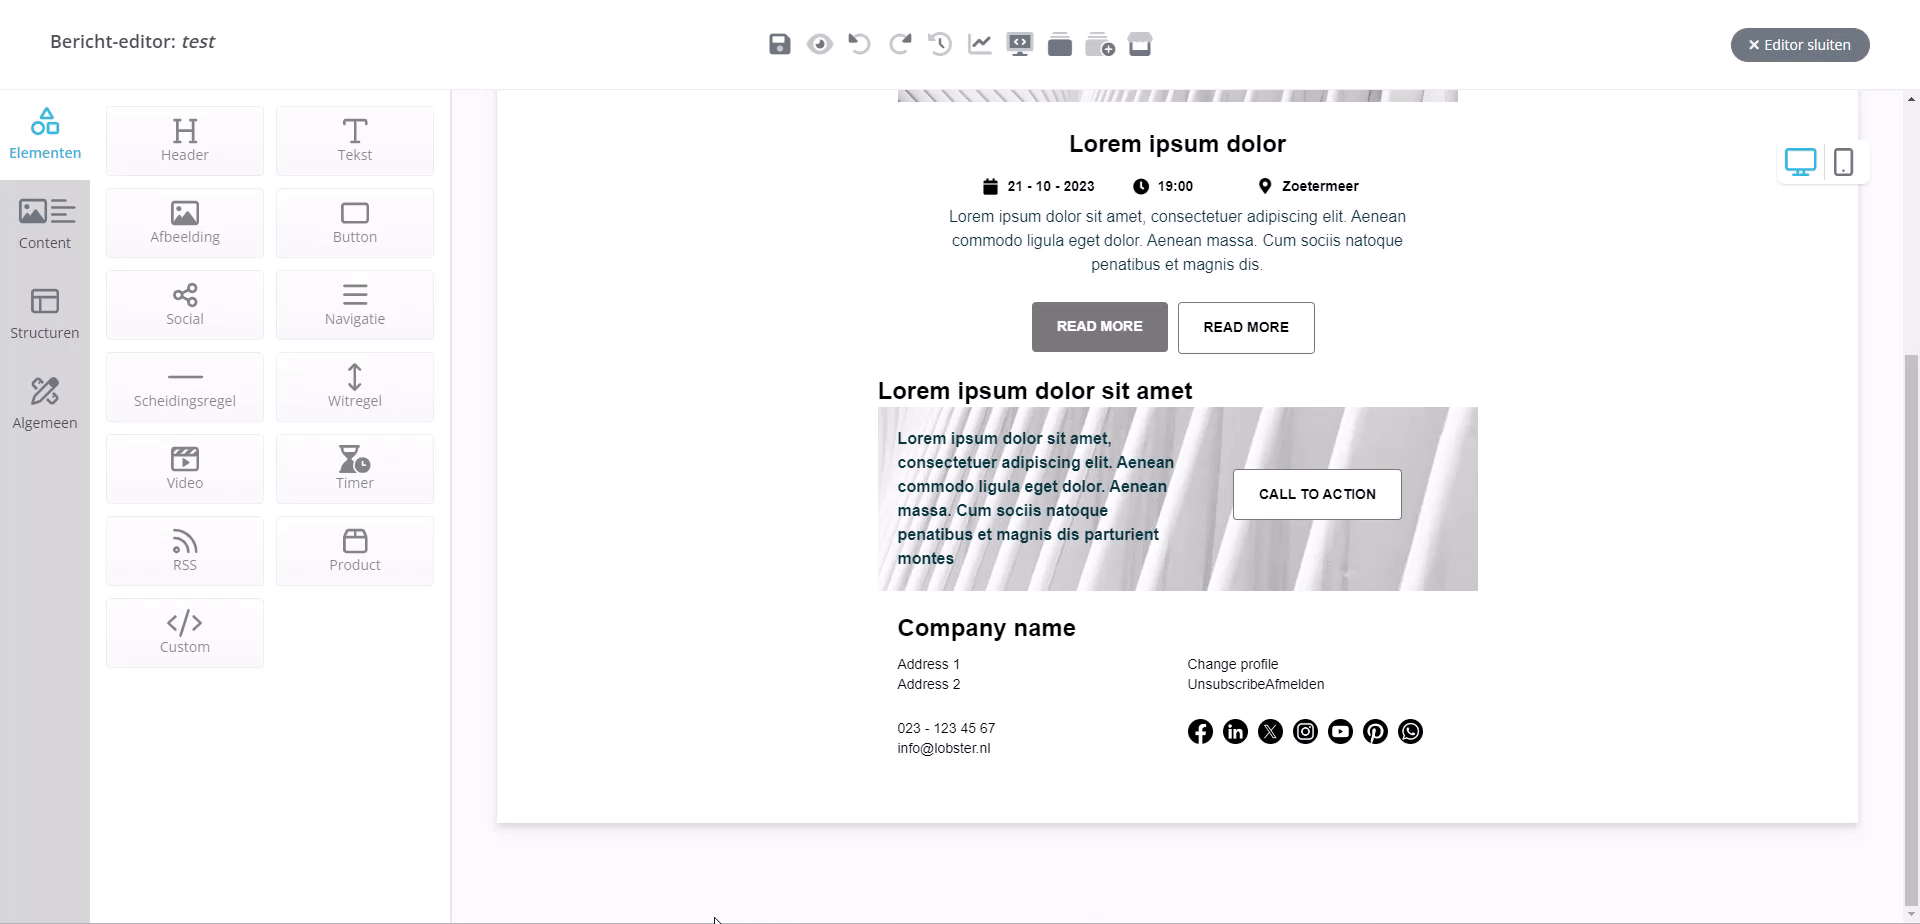Click the Editor sluiten button

click(x=1800, y=45)
